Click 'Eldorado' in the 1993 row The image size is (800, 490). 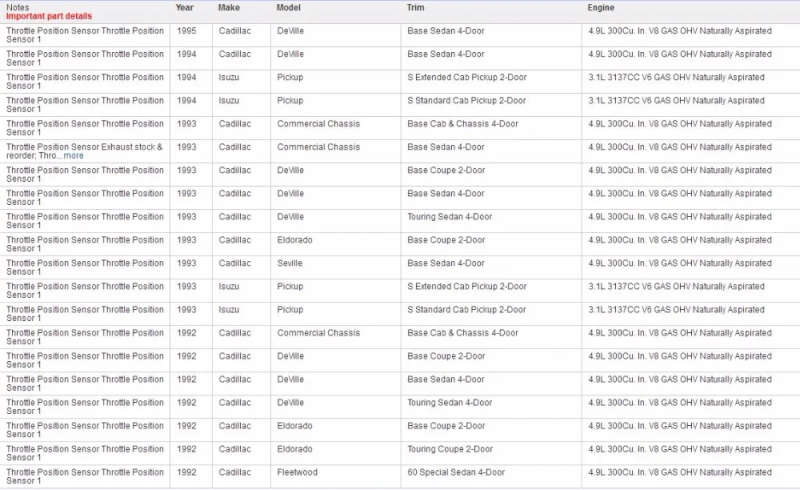point(294,240)
